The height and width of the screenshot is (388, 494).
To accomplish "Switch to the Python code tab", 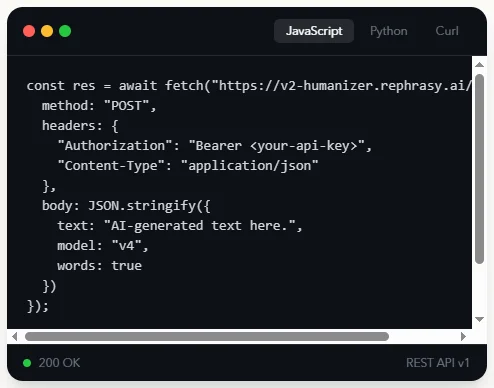I will click(389, 31).
